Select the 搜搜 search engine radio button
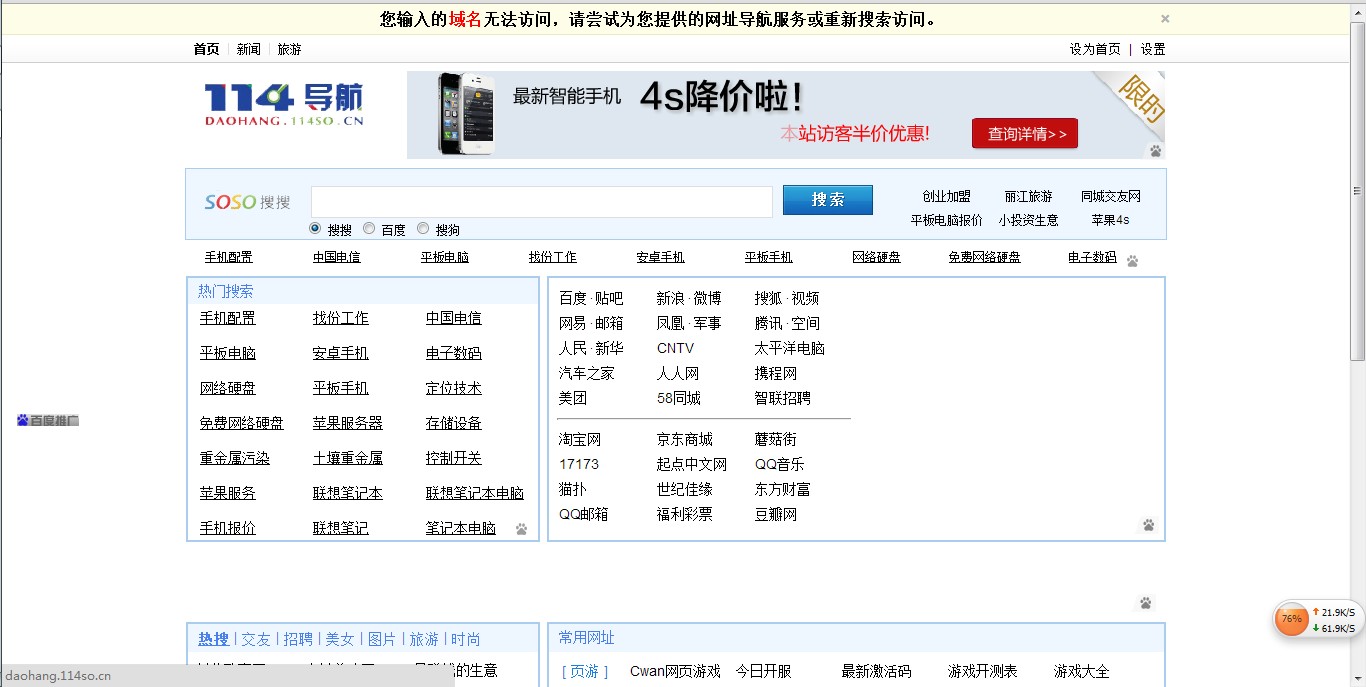Screen dimensions: 1366x687 [314, 229]
